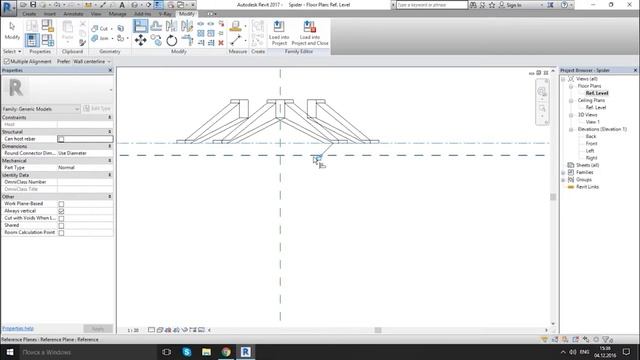Open the Prefer Wall centerline dropdown
640x360 pixels.
[92, 61]
